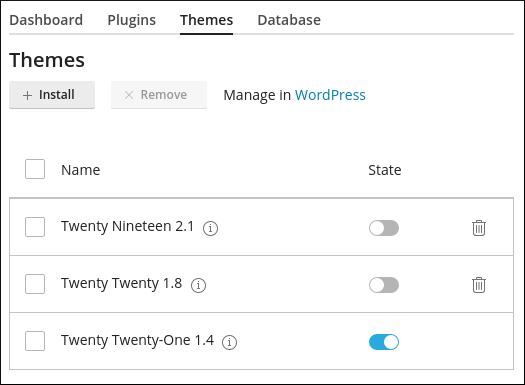The height and width of the screenshot is (385, 525).
Task: Click the Twenty Twenty 1.8 theme name
Action: (121, 284)
